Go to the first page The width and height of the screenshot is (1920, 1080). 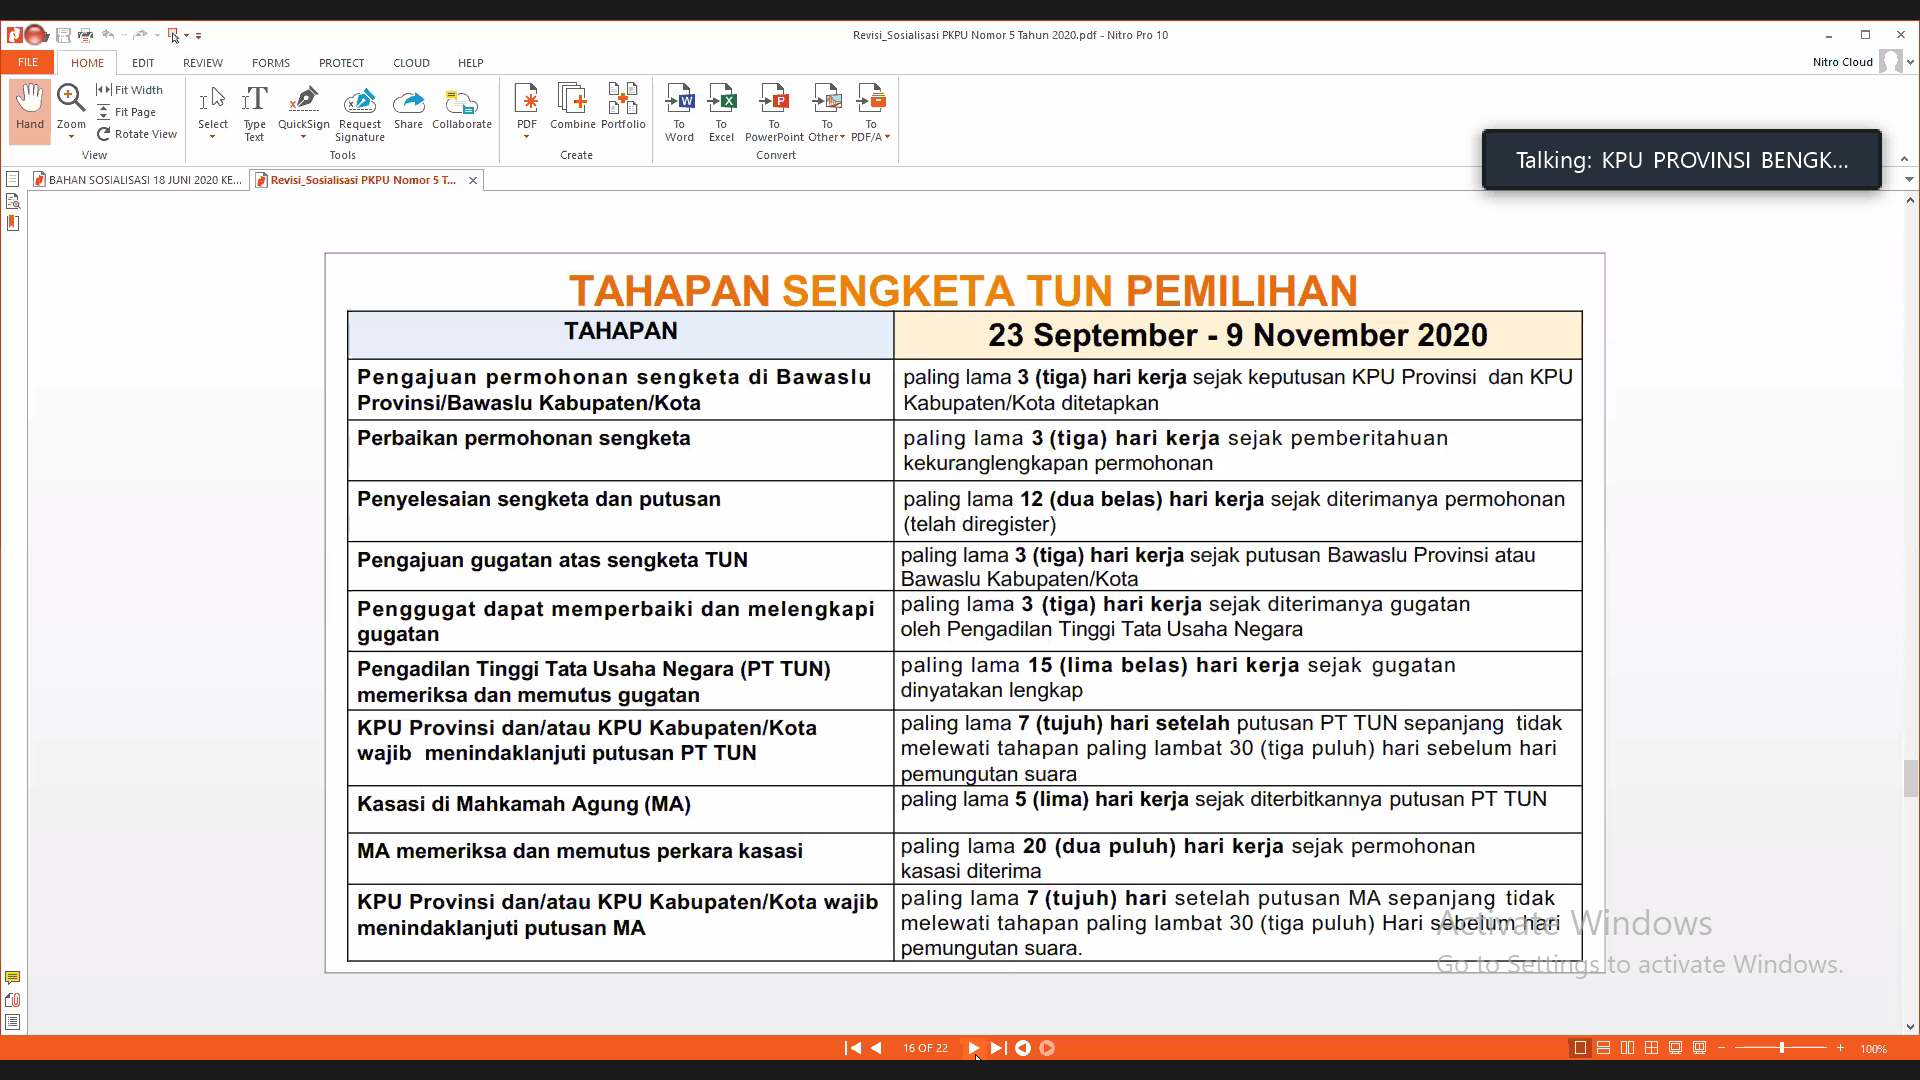coord(852,1048)
